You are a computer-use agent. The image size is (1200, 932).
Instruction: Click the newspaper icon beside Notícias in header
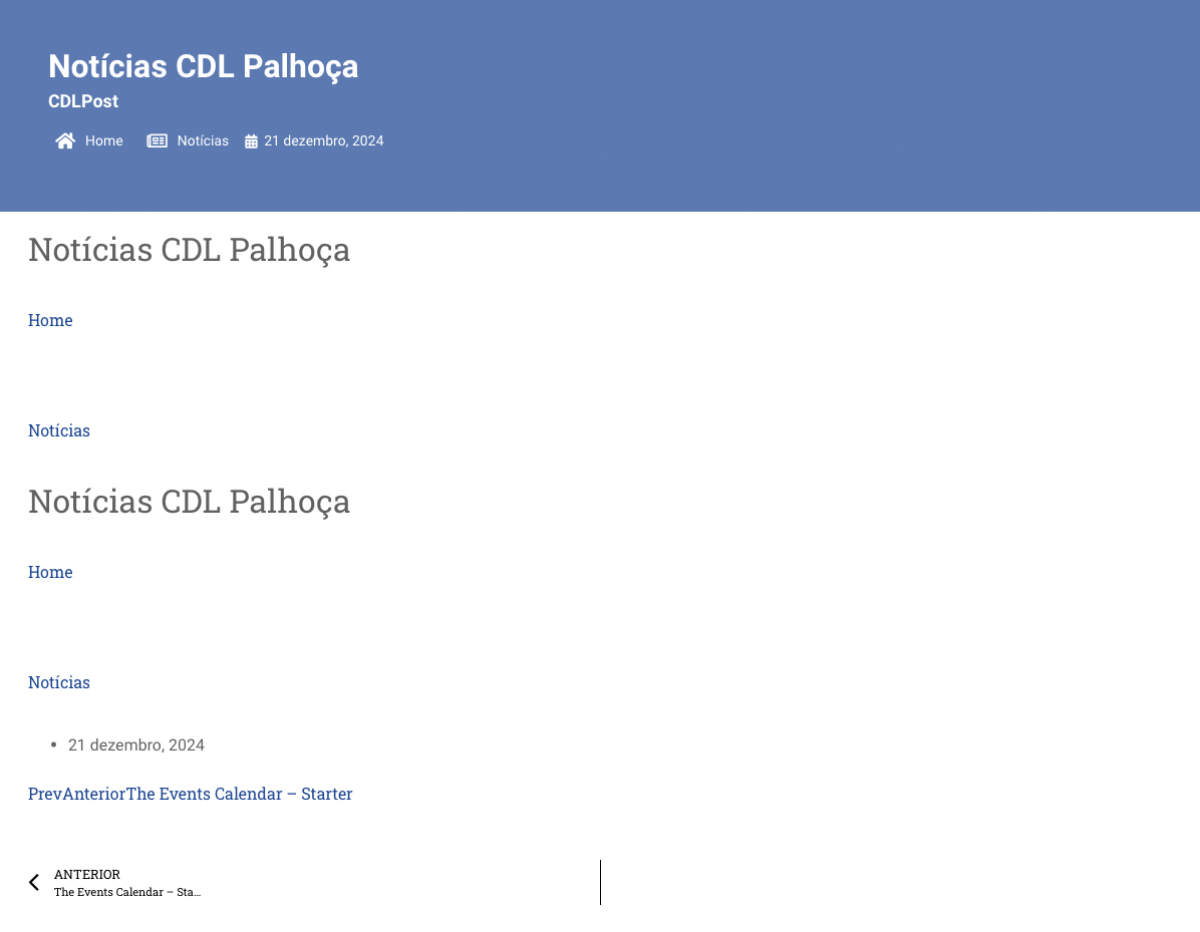tap(157, 141)
